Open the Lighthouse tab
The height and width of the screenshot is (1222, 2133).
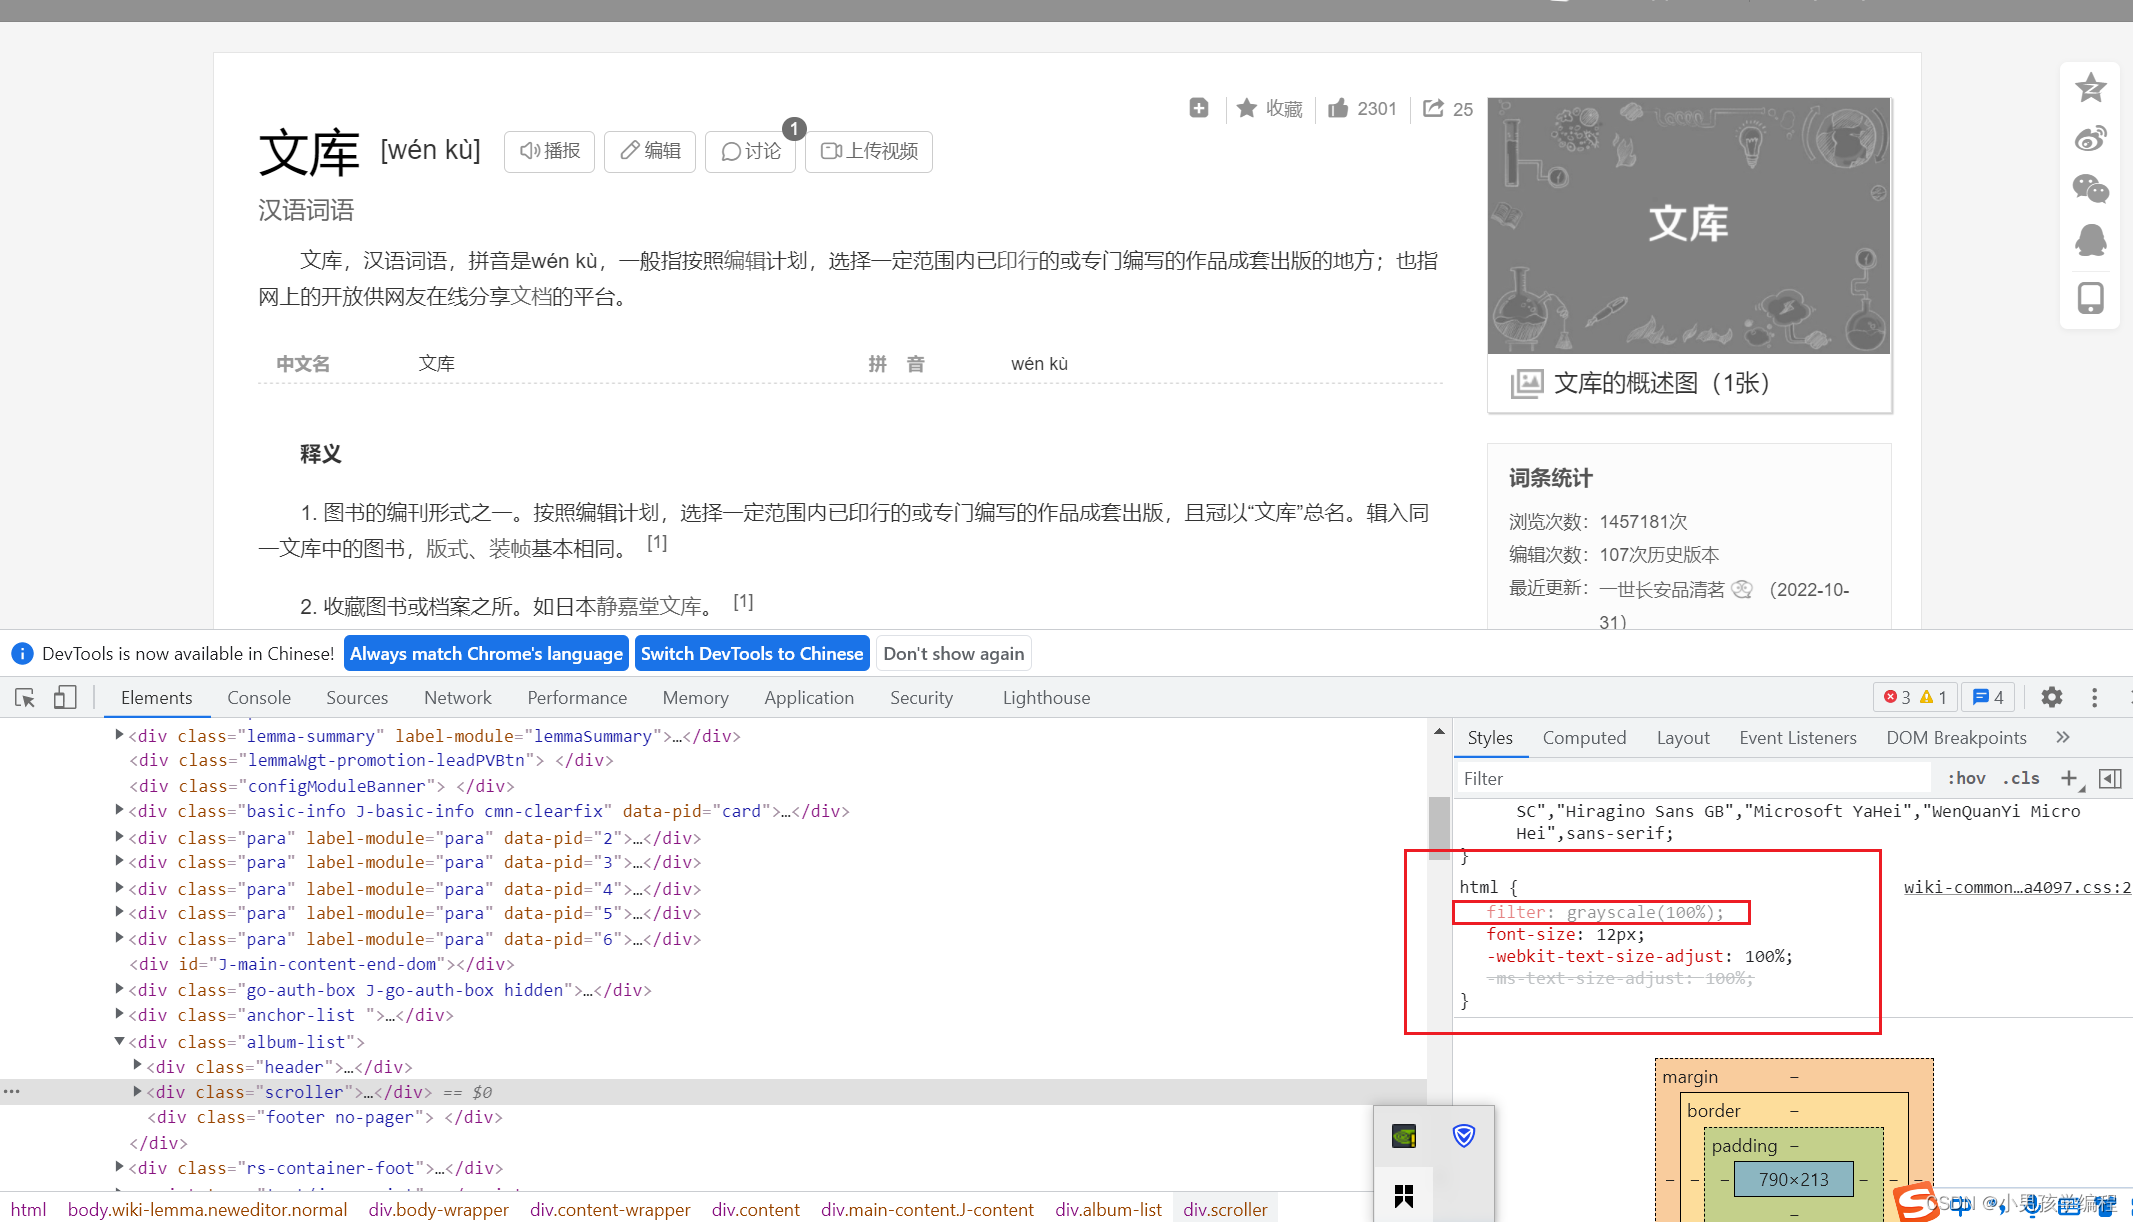pyautogui.click(x=1046, y=698)
